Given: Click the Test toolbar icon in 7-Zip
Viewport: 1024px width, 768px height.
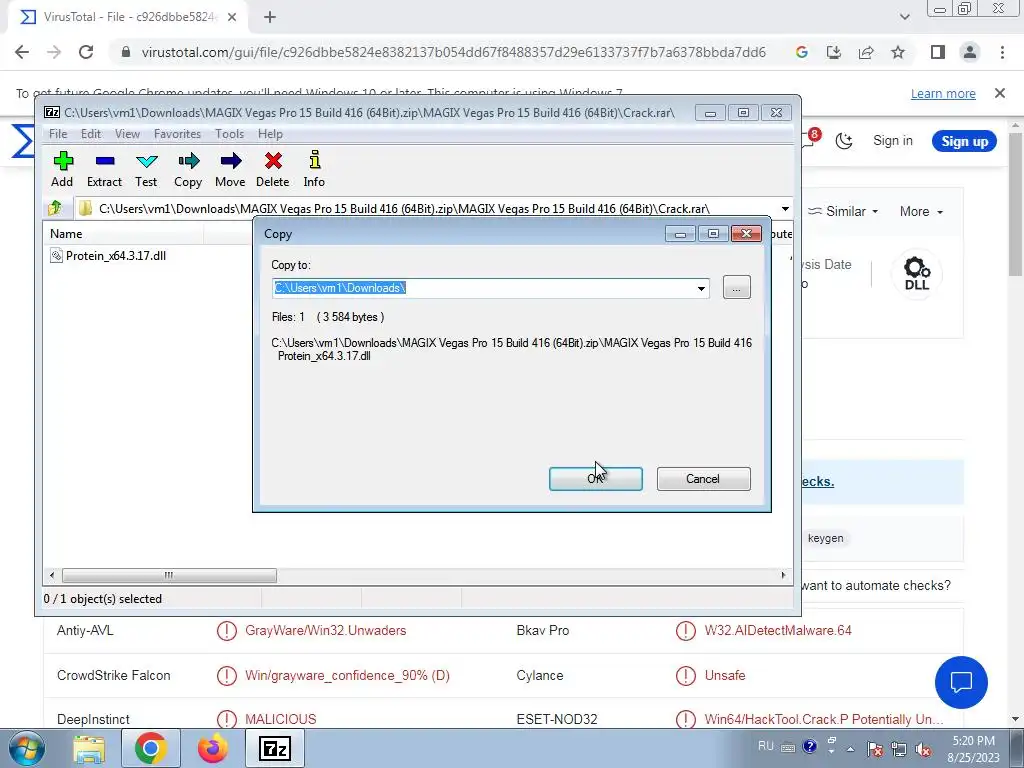Looking at the screenshot, I should click(x=146, y=168).
